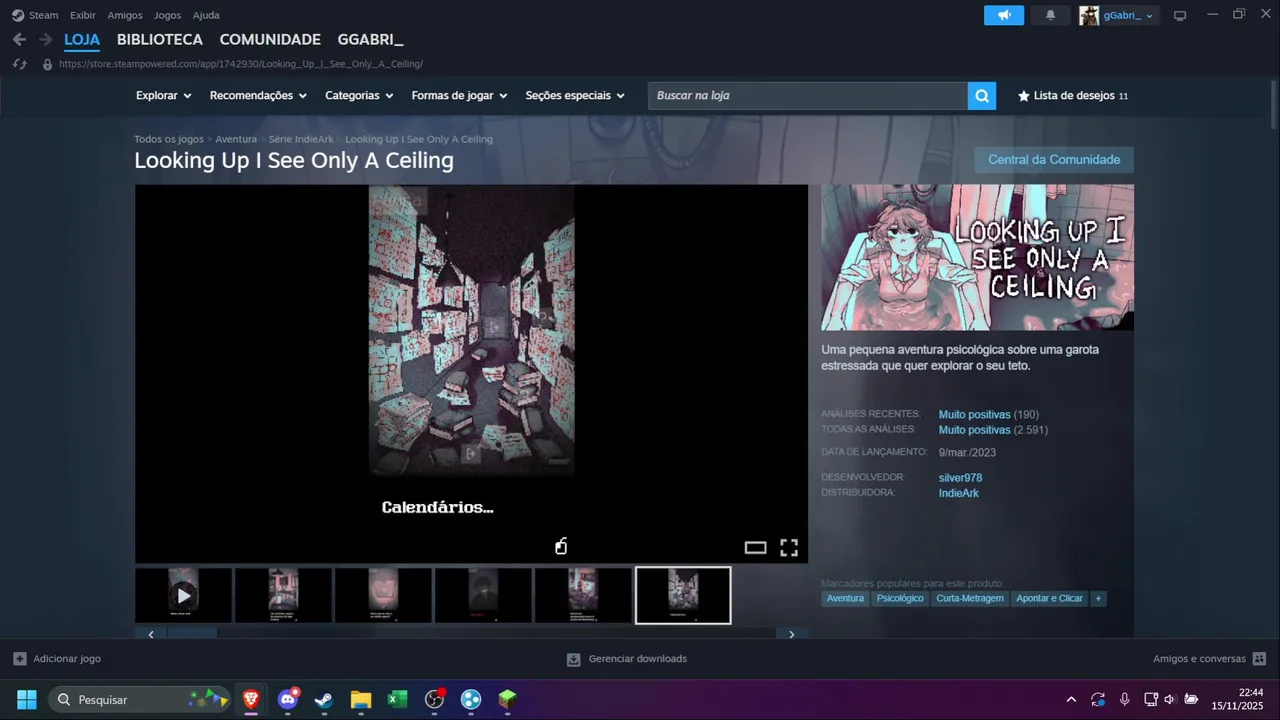Open the IndieArk publisher link
The width and height of the screenshot is (1280, 720).
pyautogui.click(x=959, y=493)
